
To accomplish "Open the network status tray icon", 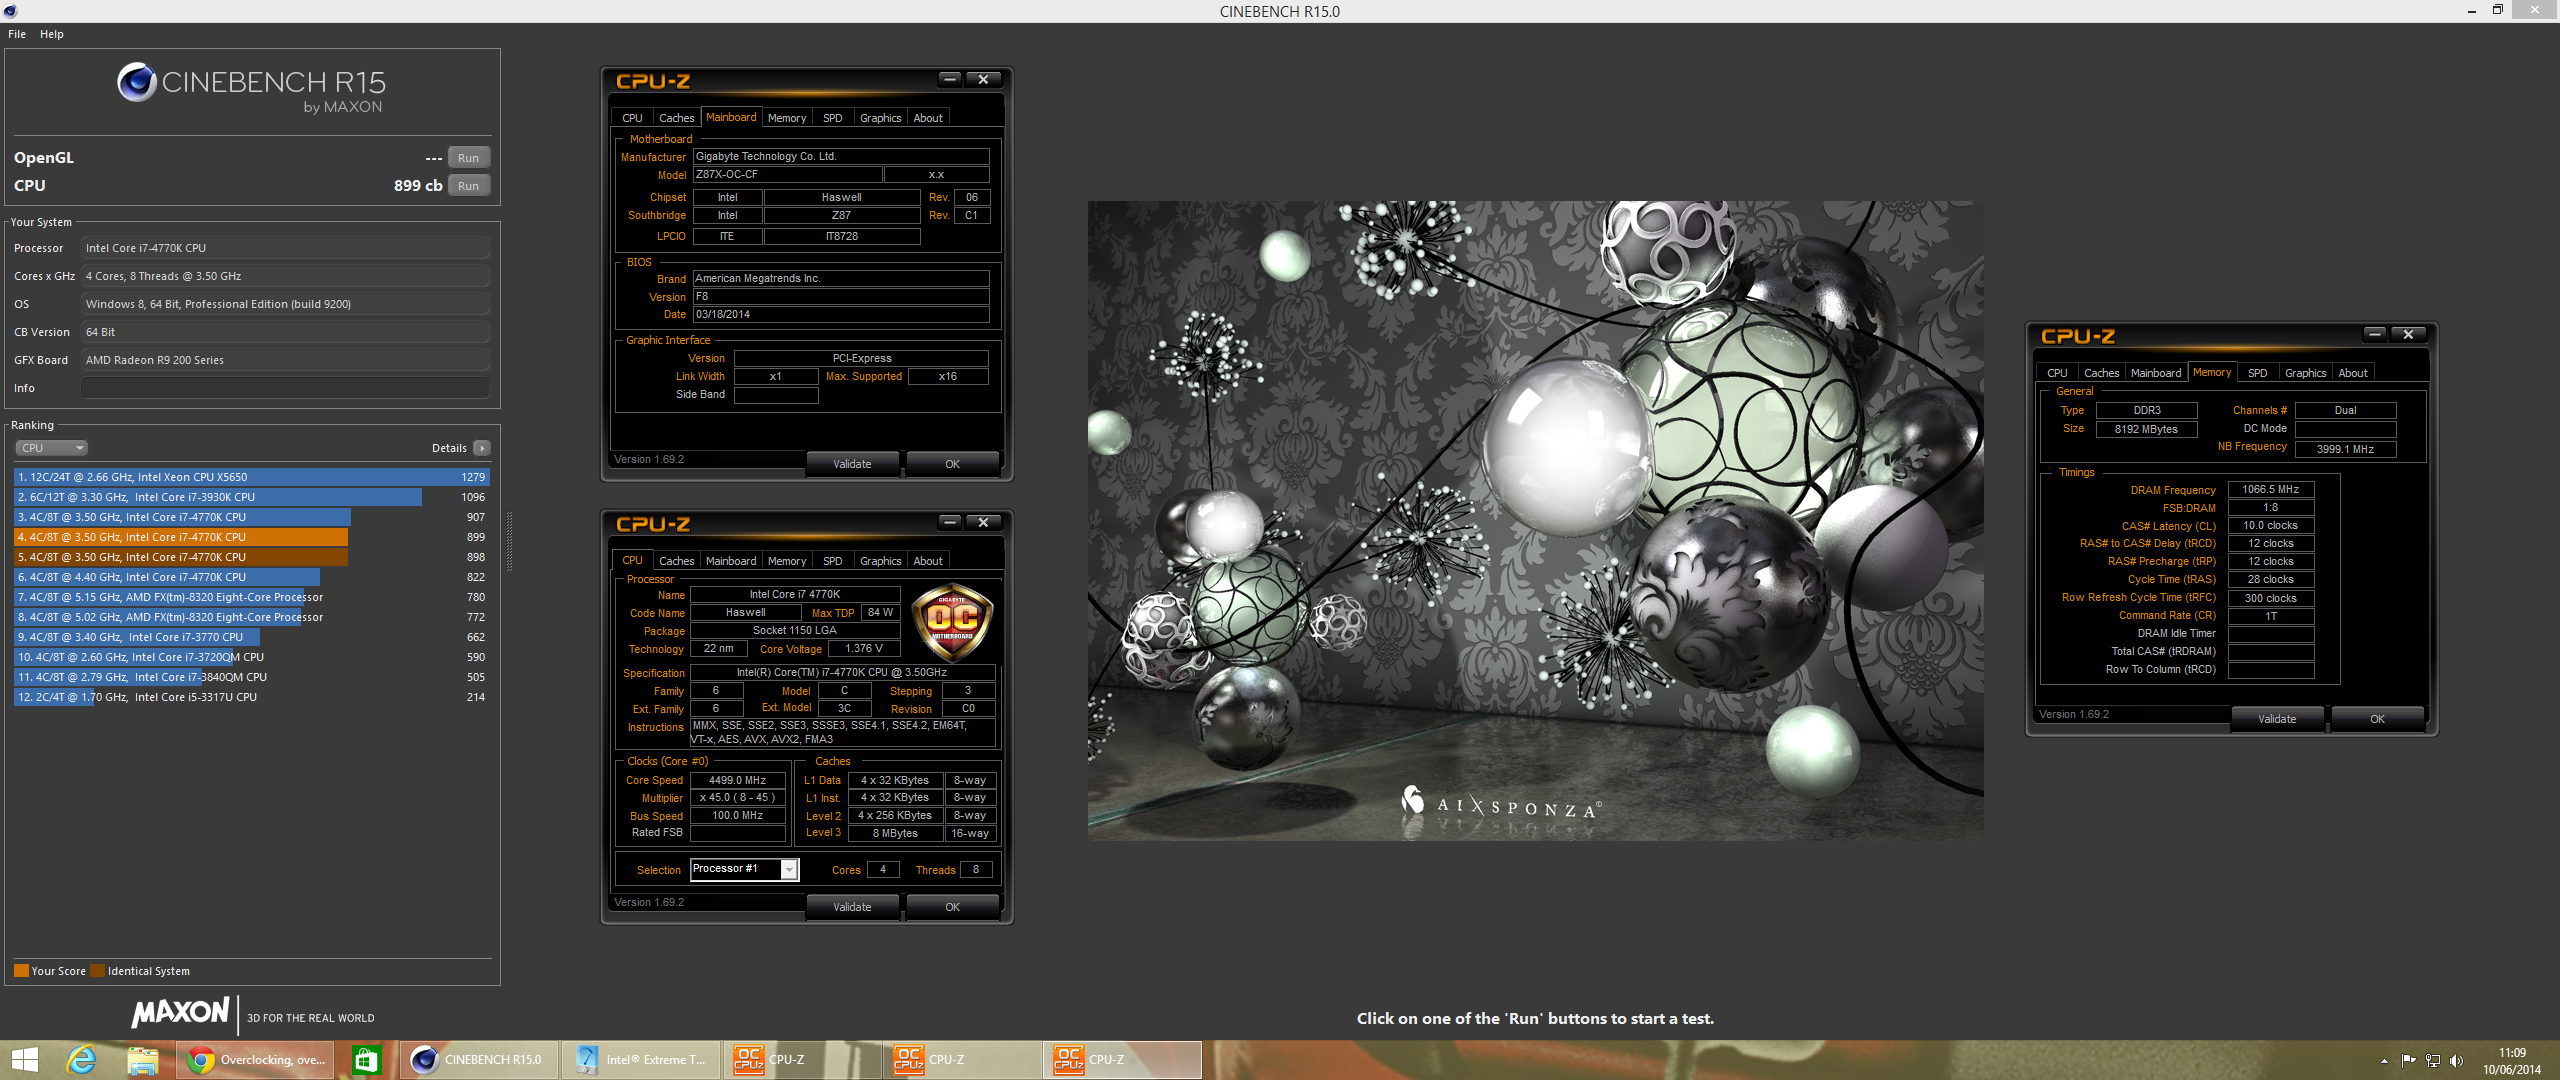I will point(2432,1061).
